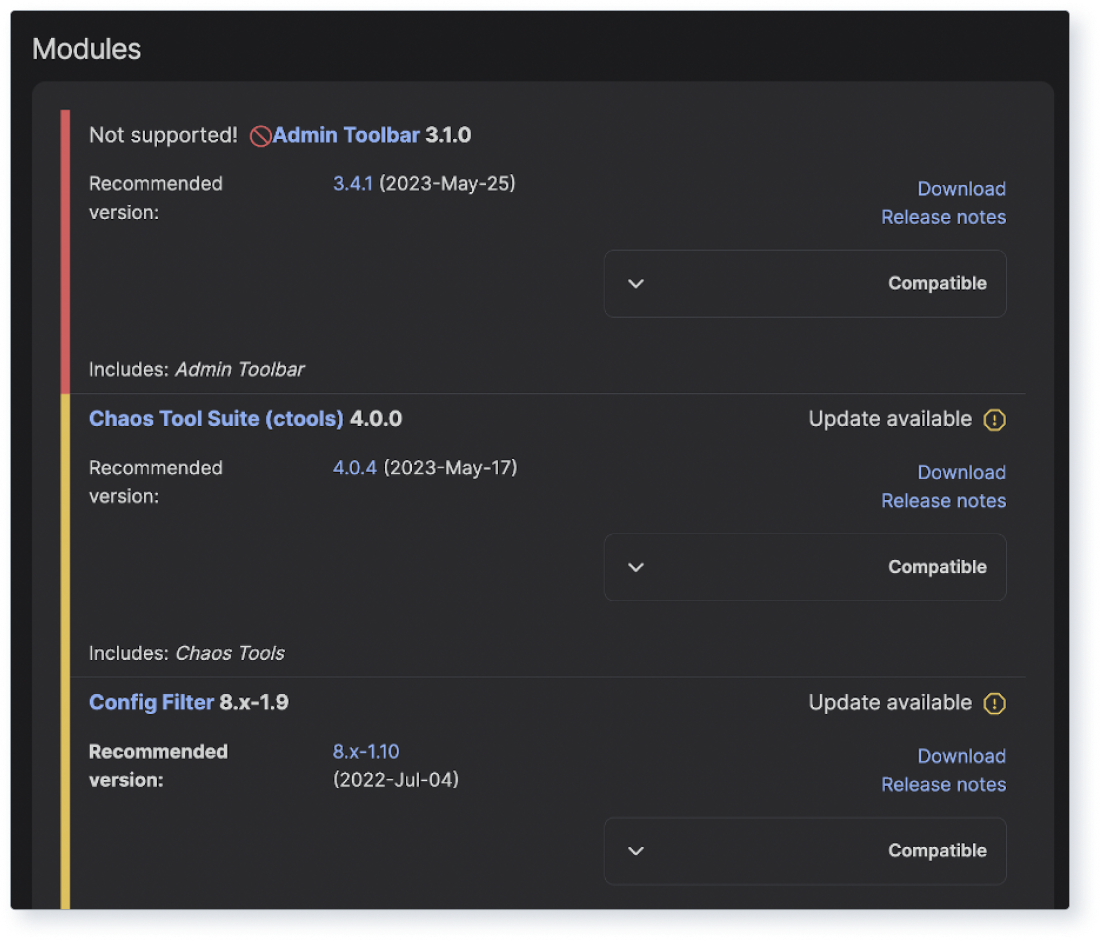Download the recommended Admin Toolbar release
This screenshot has width=1100, height=941.
point(961,189)
